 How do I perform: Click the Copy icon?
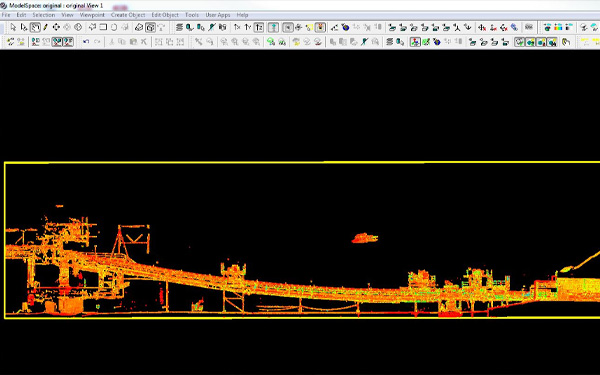[122, 42]
